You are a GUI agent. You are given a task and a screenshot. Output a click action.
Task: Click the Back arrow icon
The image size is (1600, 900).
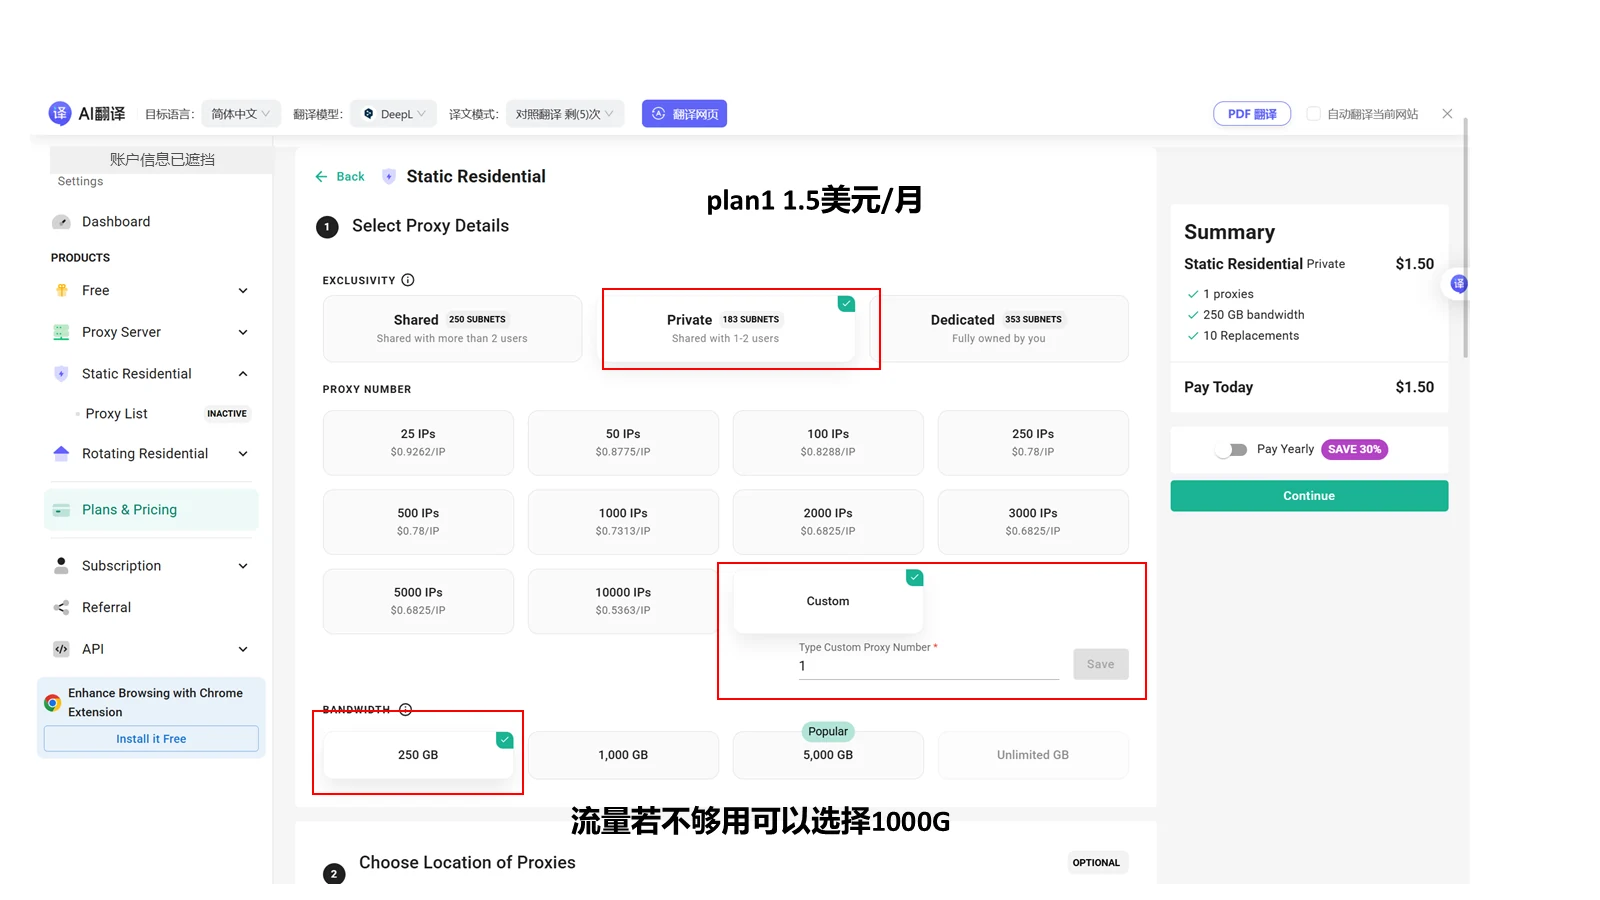click(321, 176)
